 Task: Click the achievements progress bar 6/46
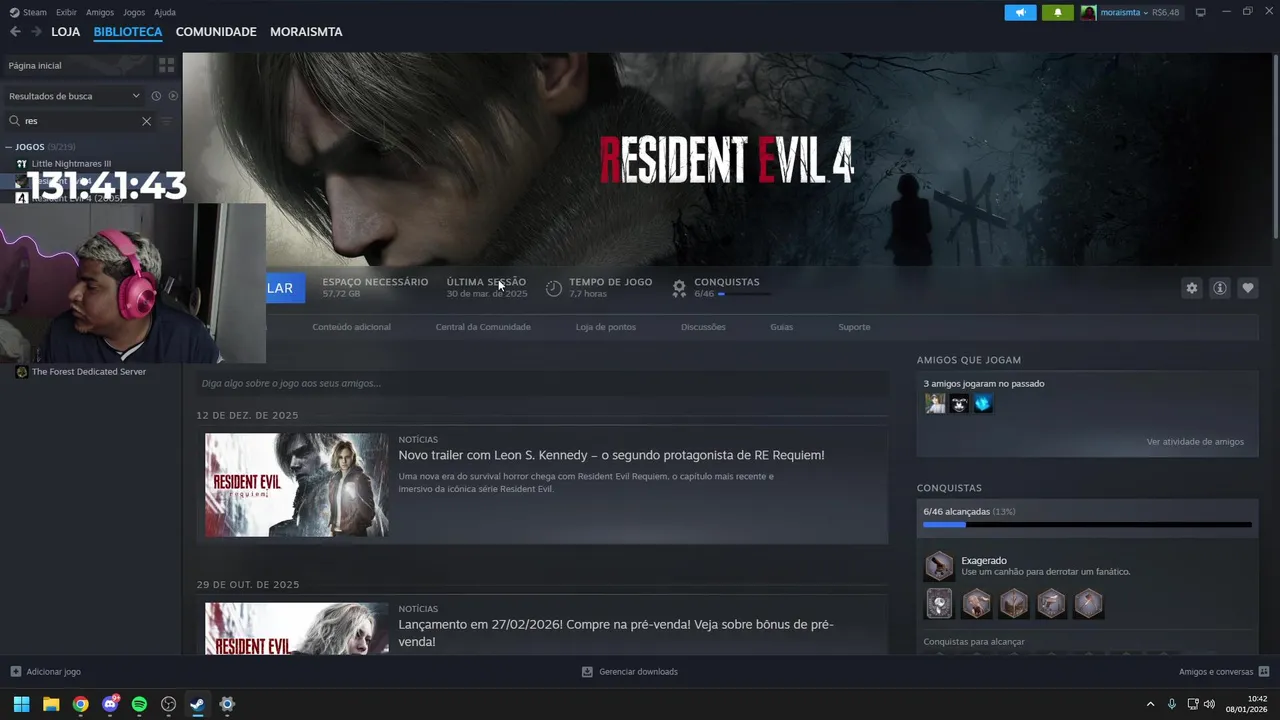point(1087,524)
